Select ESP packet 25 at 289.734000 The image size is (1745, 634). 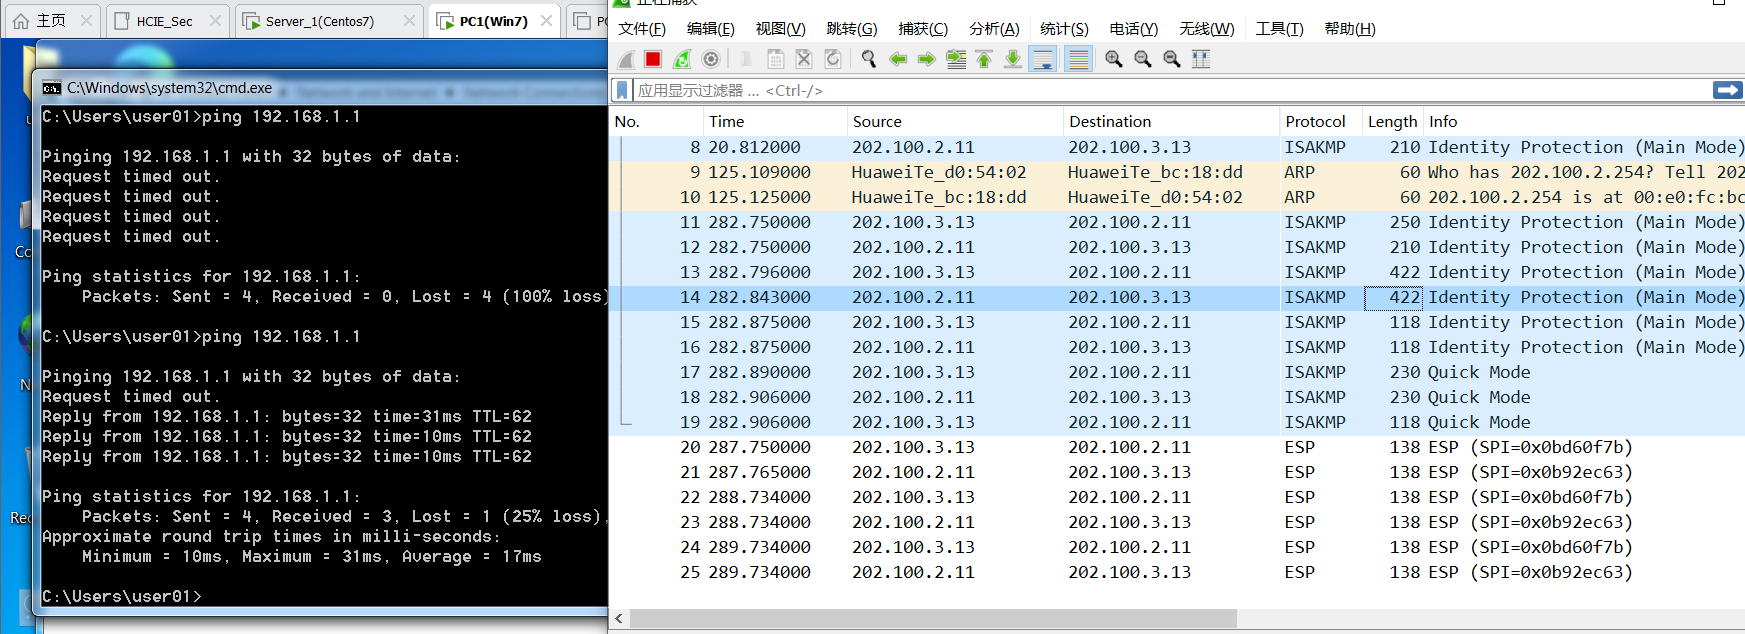coord(1177,572)
